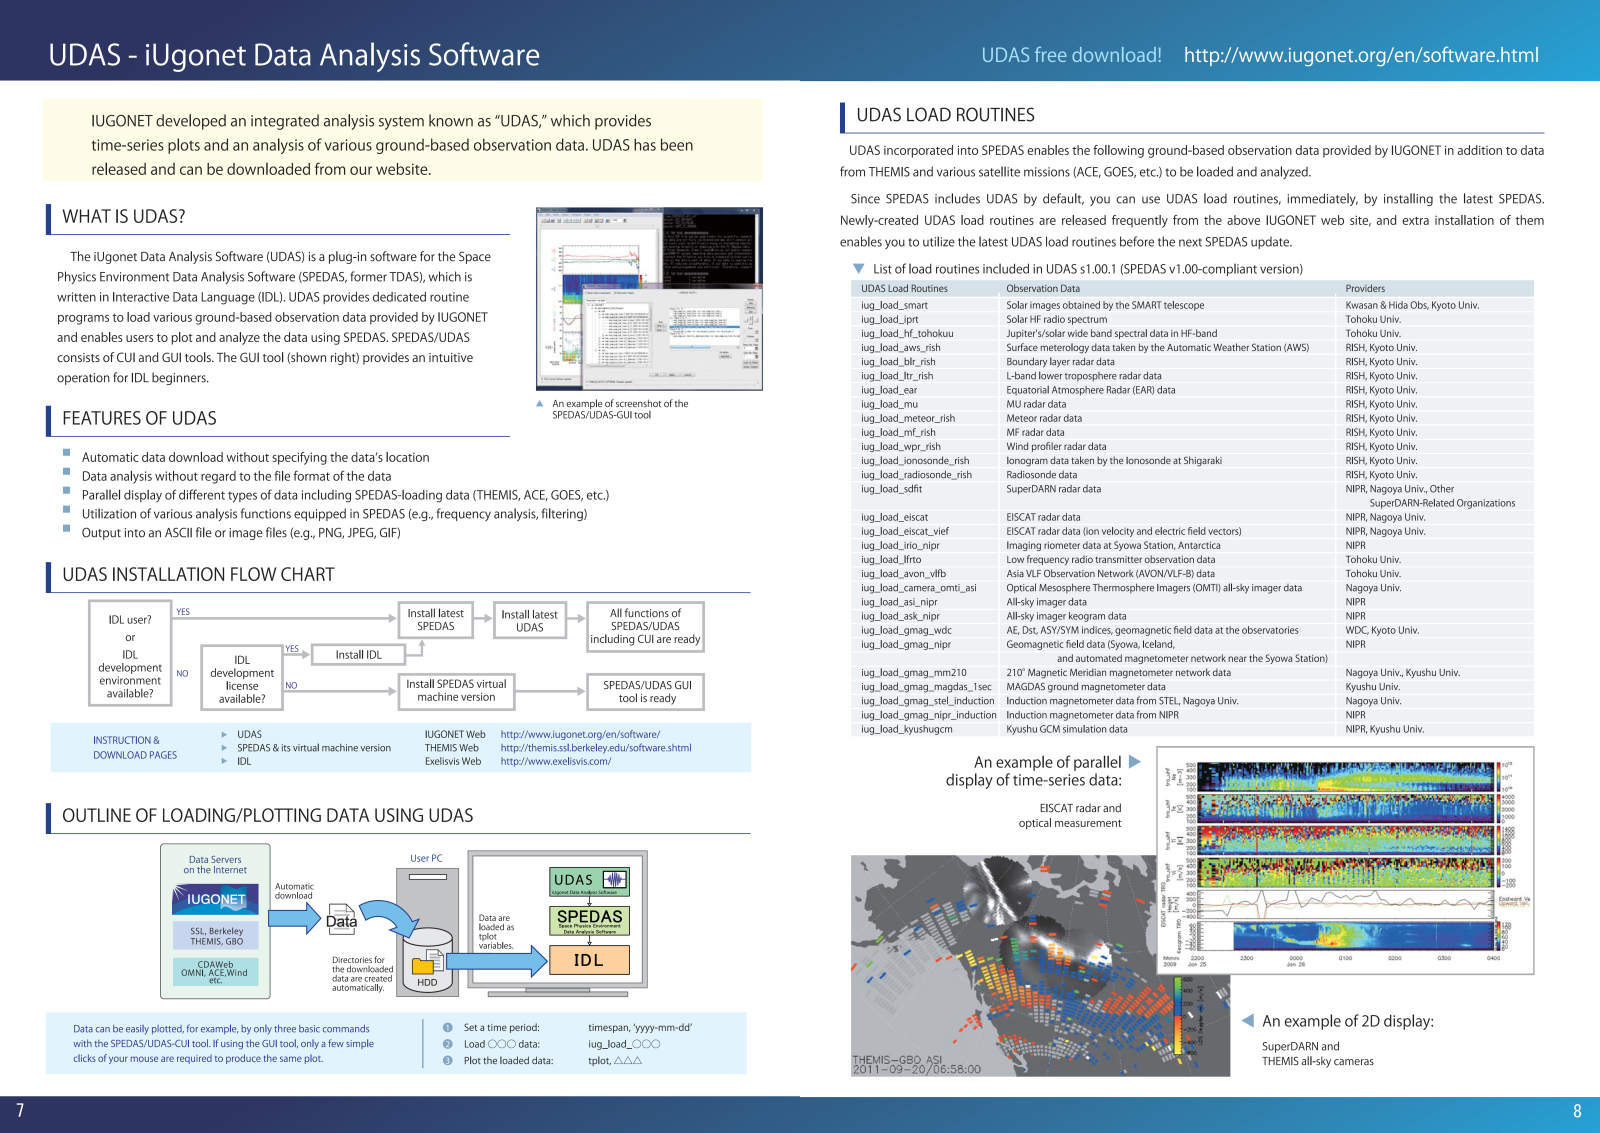The image size is (1600, 1133).
Task: Click the 'FEATURES OF UDAS' heading
Action: point(139,419)
